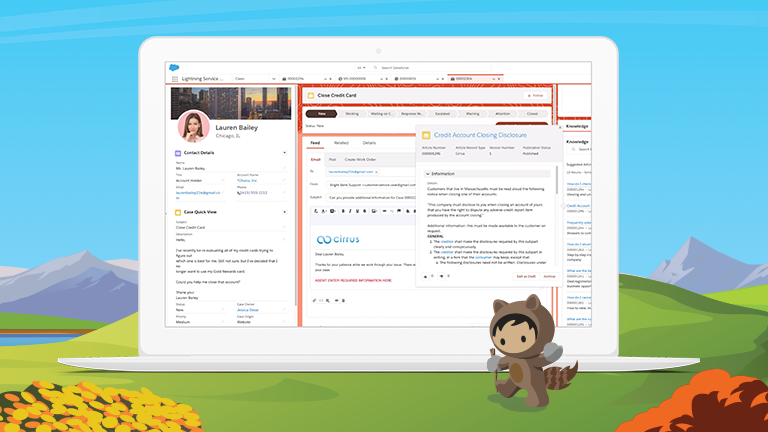Switch to the Details tab
Screen dimensions: 768x432
click(369, 143)
